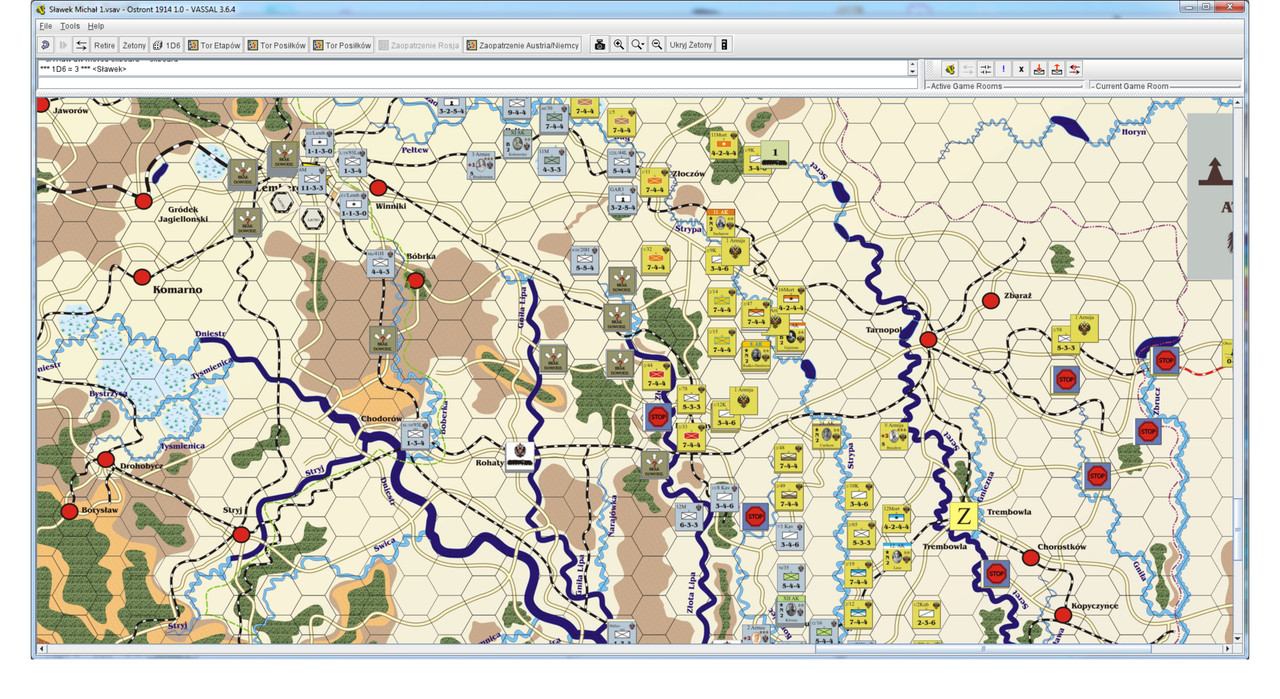Click the last toolbar icon after Ukryj Żetony
The image size is (1280, 699).
click(725, 45)
